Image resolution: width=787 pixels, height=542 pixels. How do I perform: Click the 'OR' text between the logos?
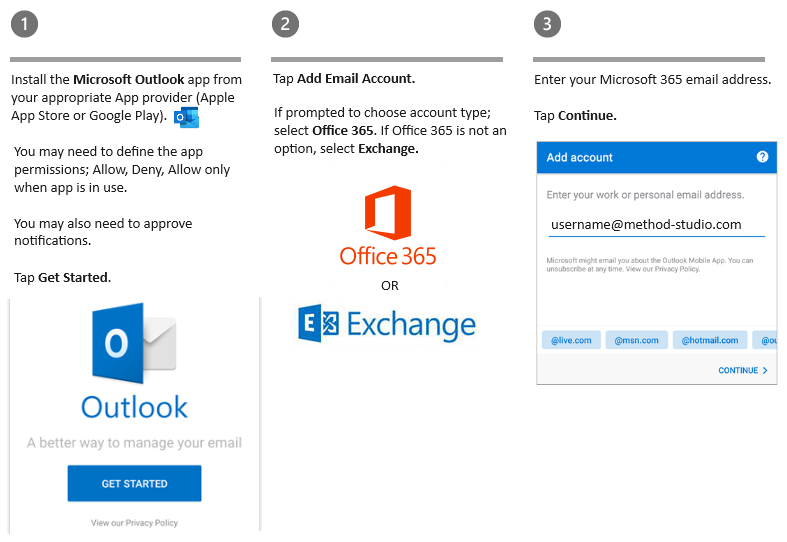pos(389,286)
